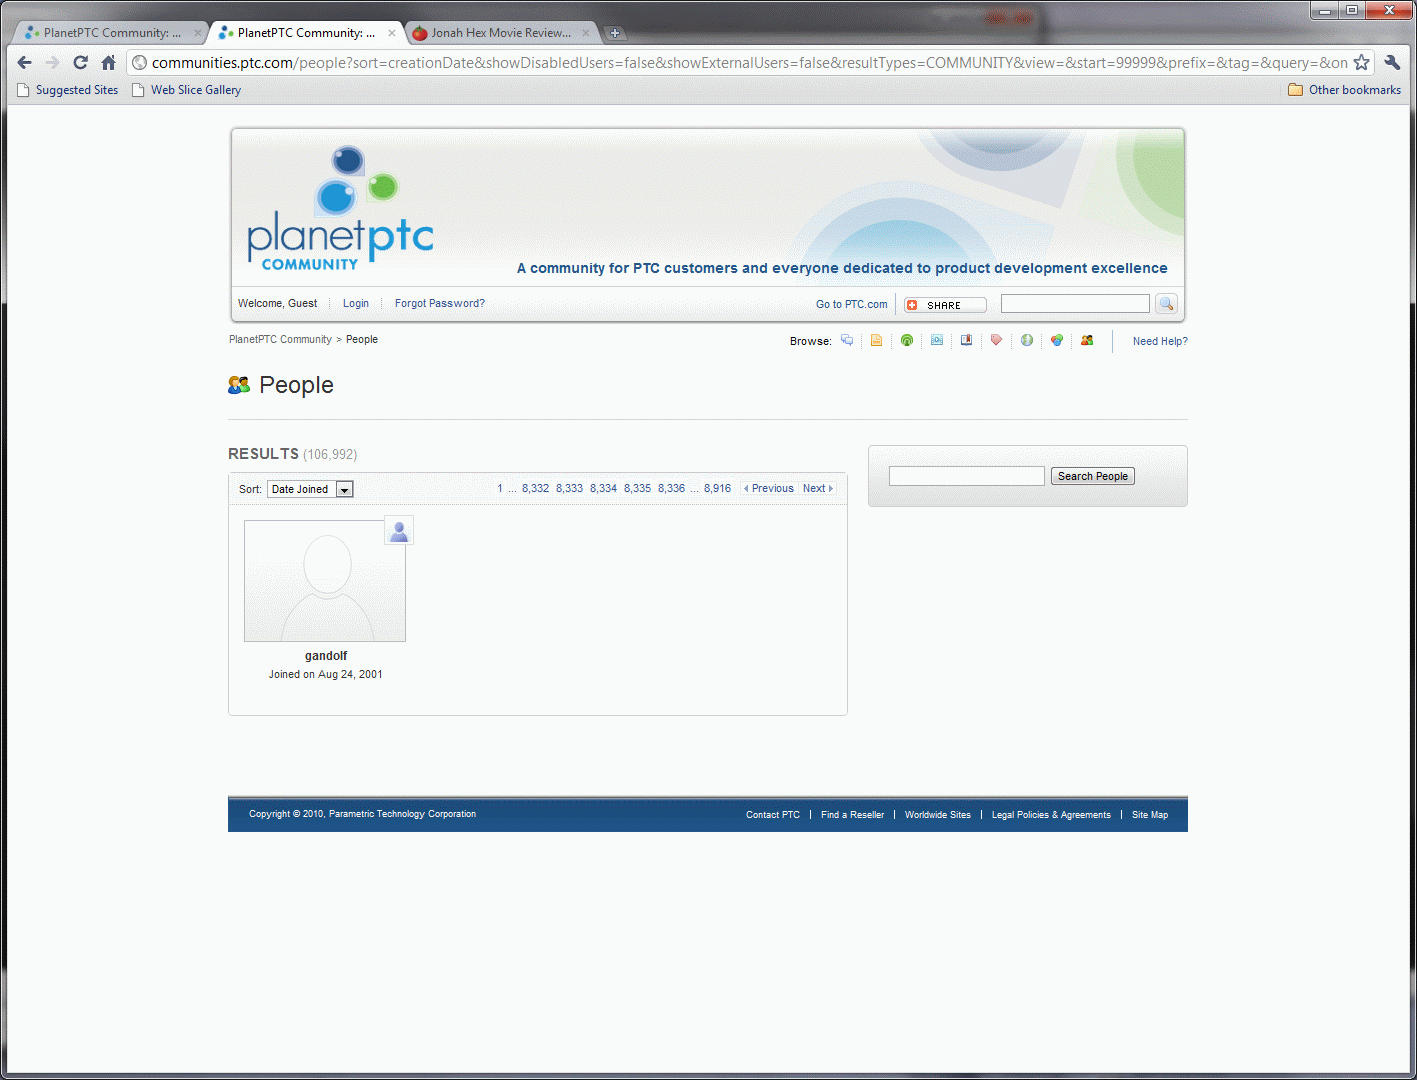The height and width of the screenshot is (1080, 1417).
Task: Open Other bookmarks folder
Action: coord(1344,90)
